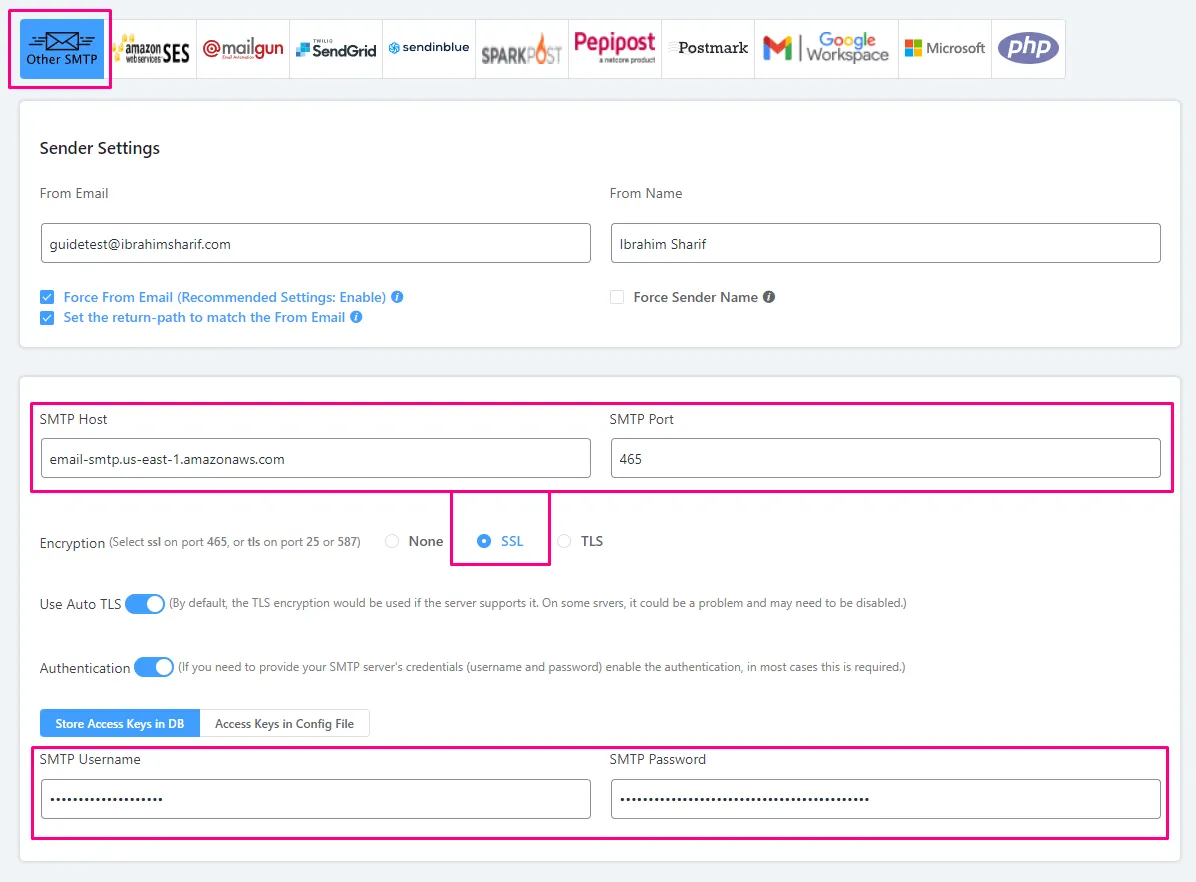This screenshot has height=882, width=1196.
Task: Click the Sender Settings heading
Action: (100, 148)
